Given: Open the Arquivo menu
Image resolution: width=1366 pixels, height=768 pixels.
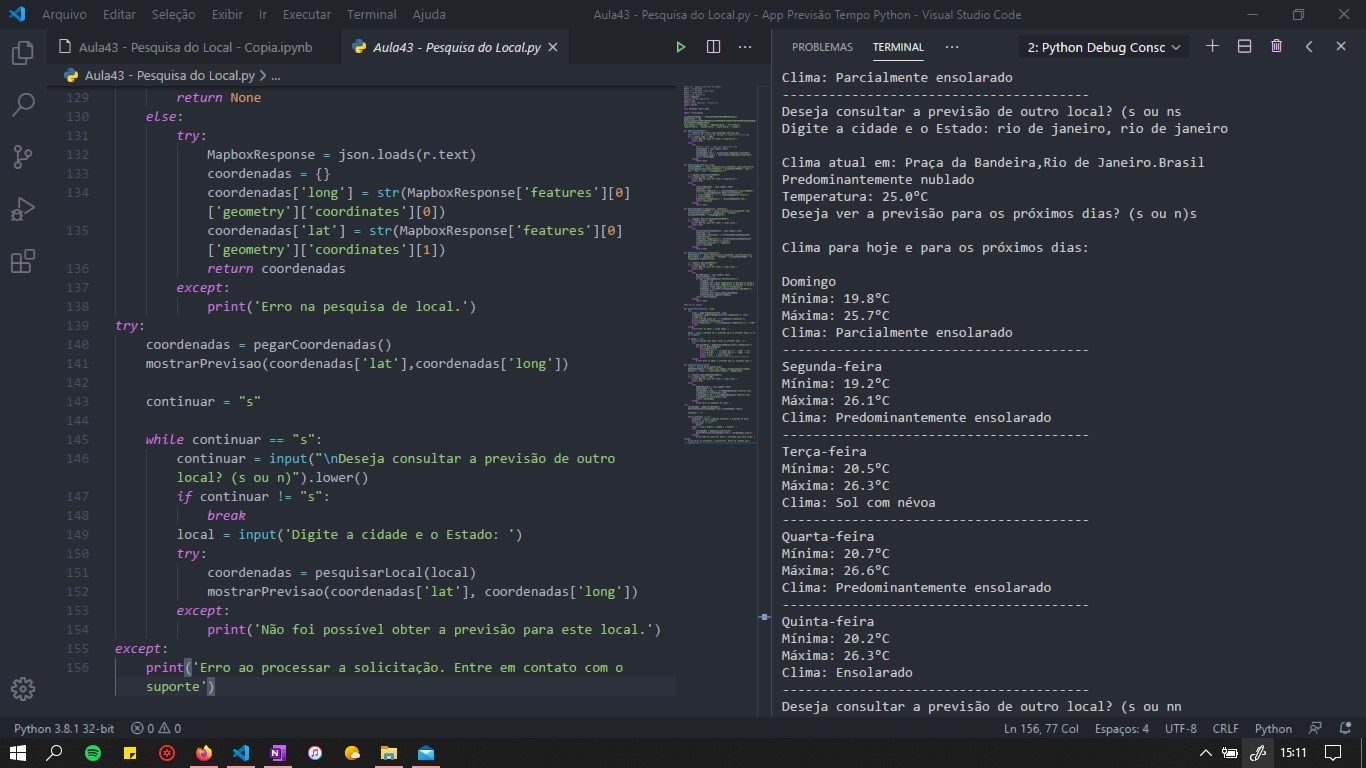Looking at the screenshot, I should [64, 15].
